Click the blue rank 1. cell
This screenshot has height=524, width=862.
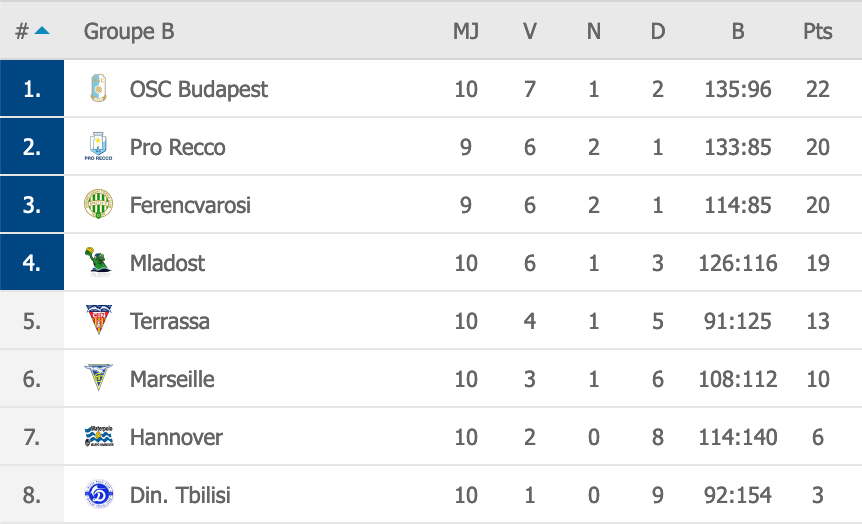32,89
